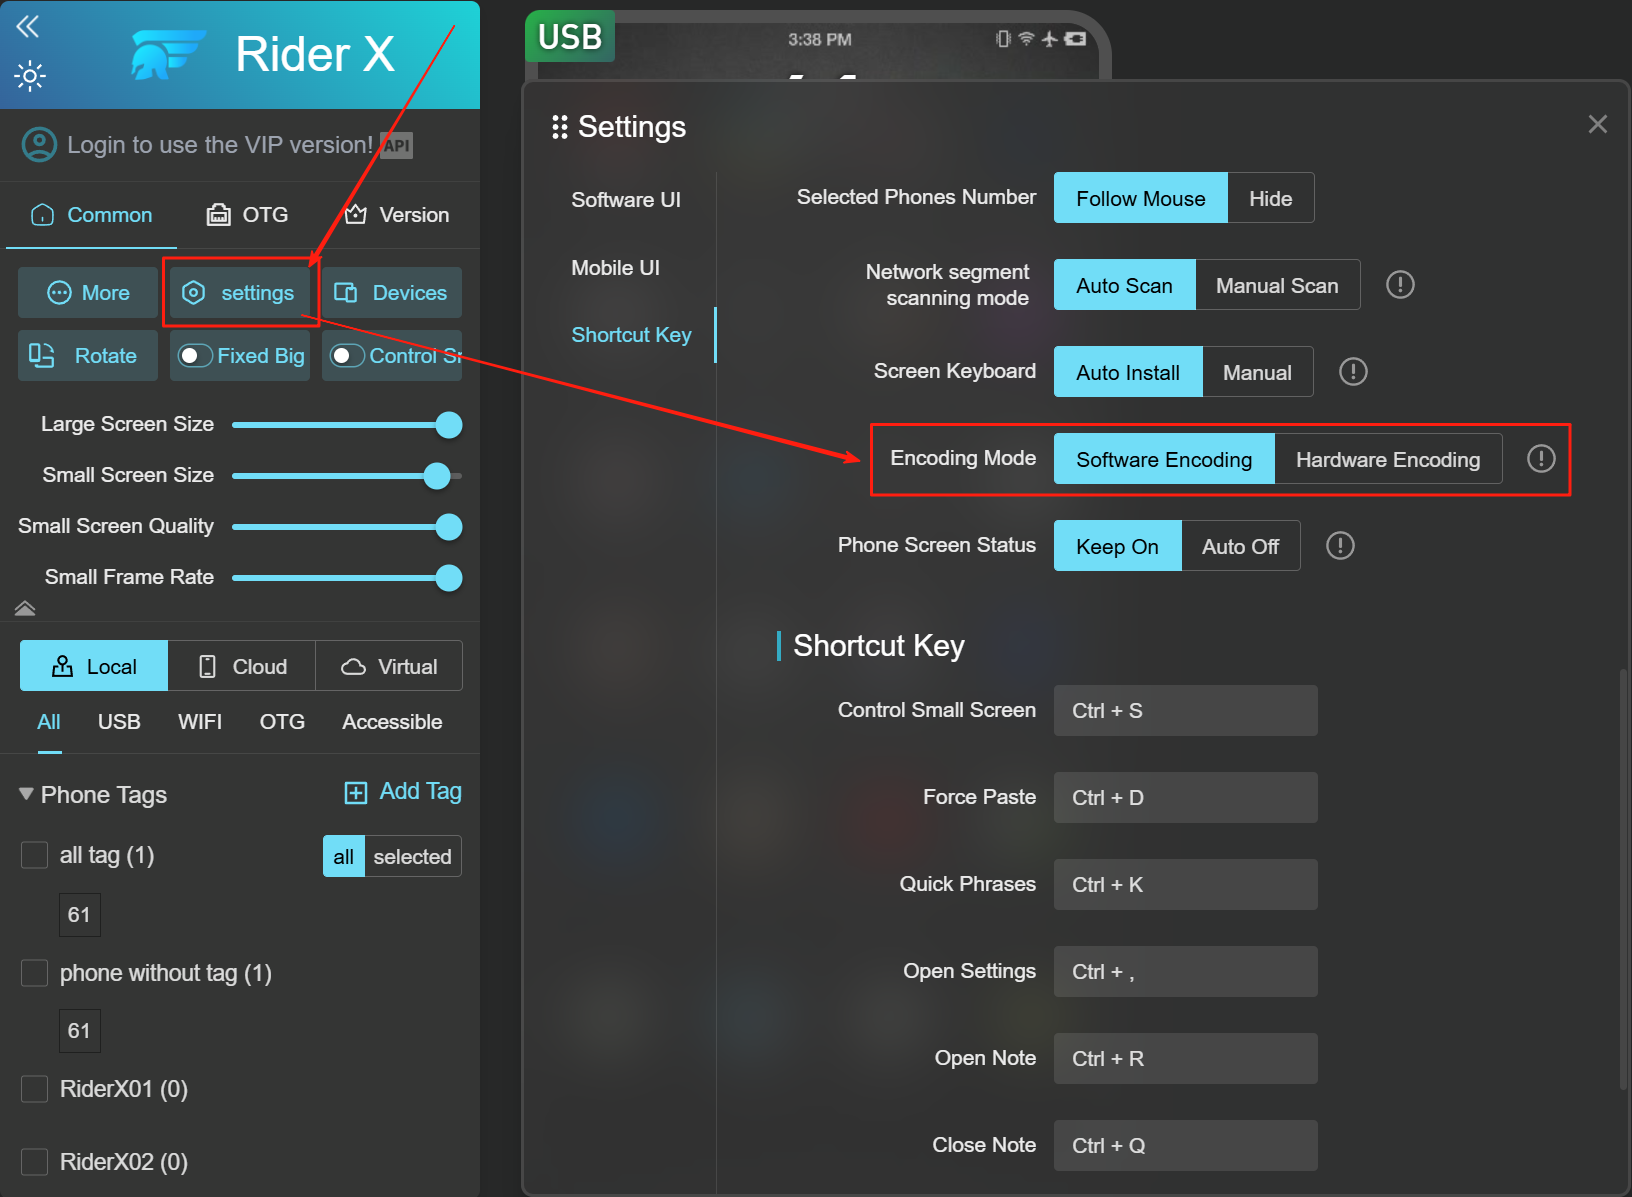This screenshot has height=1197, width=1632.
Task: Select Keep On phone screen status
Action: [1117, 547]
